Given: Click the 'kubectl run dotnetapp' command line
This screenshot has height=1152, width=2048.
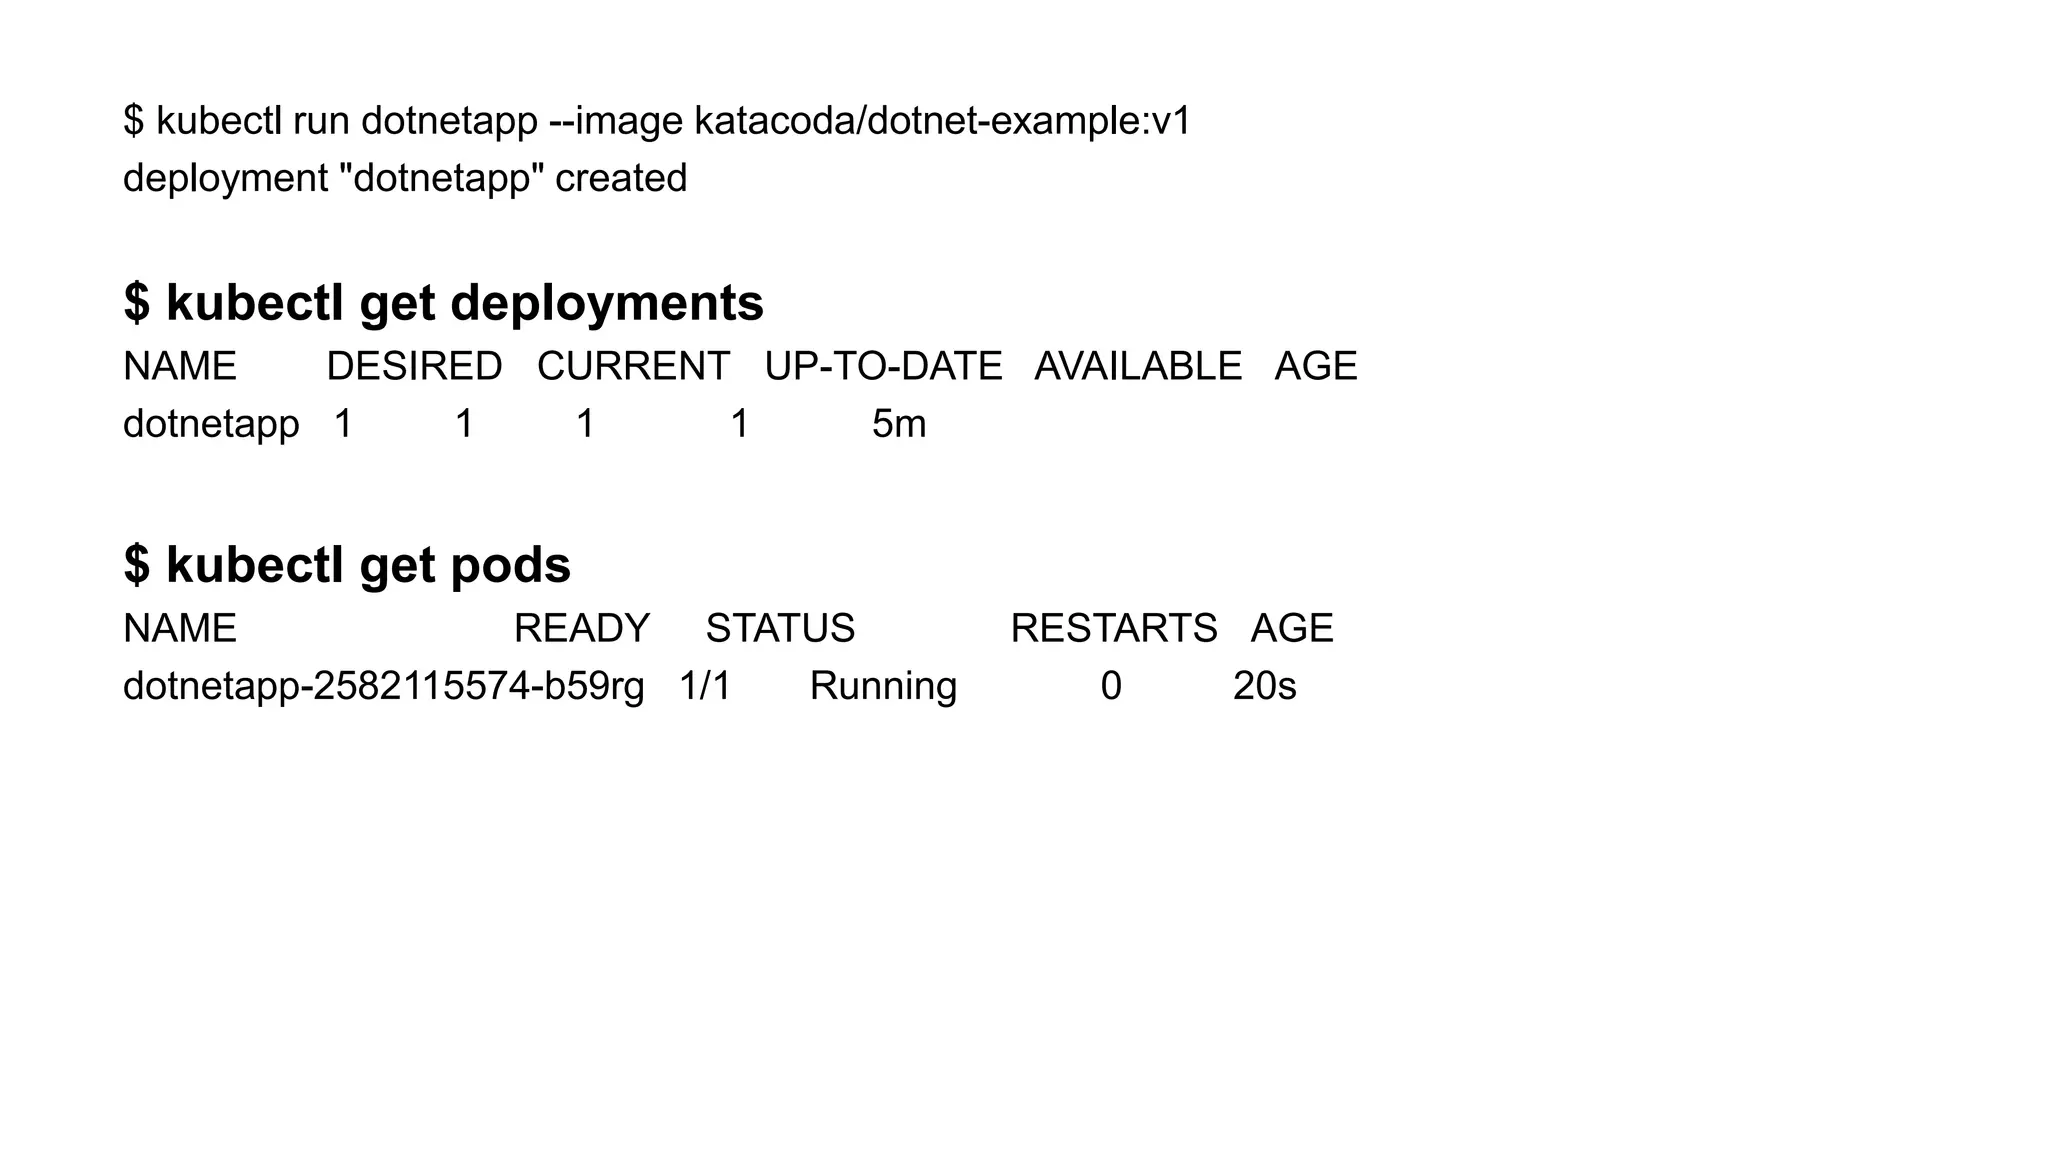Looking at the screenshot, I should [657, 121].
